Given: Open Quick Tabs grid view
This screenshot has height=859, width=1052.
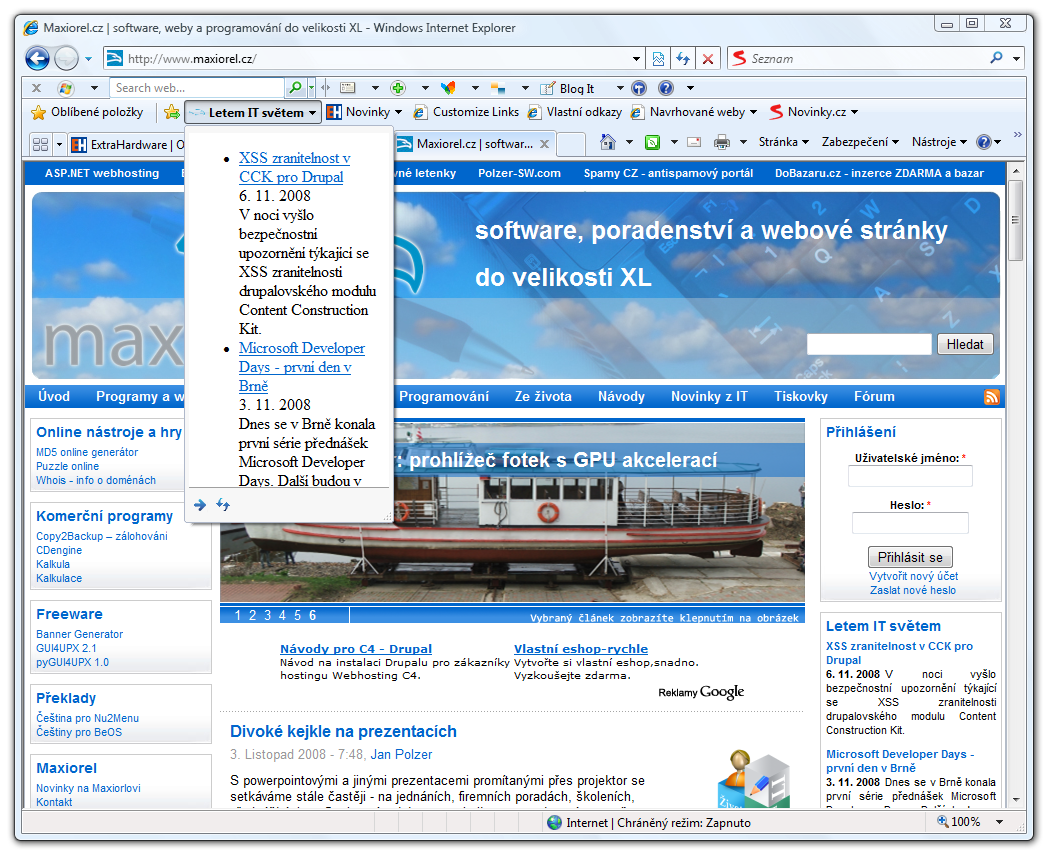Looking at the screenshot, I should click(x=40, y=144).
